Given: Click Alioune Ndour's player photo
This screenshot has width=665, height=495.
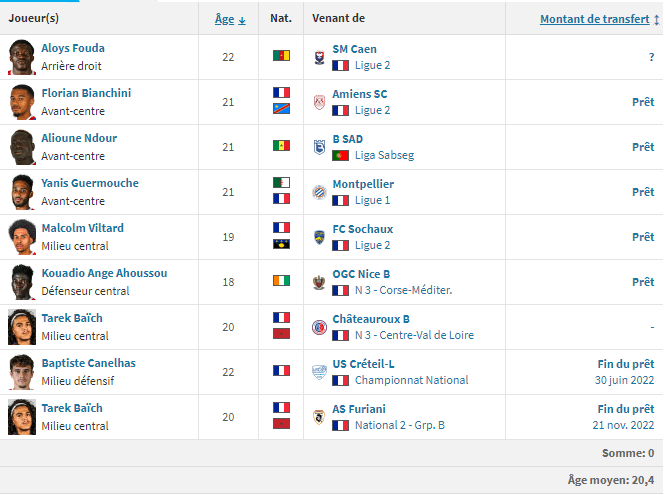Looking at the screenshot, I should click(22, 147).
